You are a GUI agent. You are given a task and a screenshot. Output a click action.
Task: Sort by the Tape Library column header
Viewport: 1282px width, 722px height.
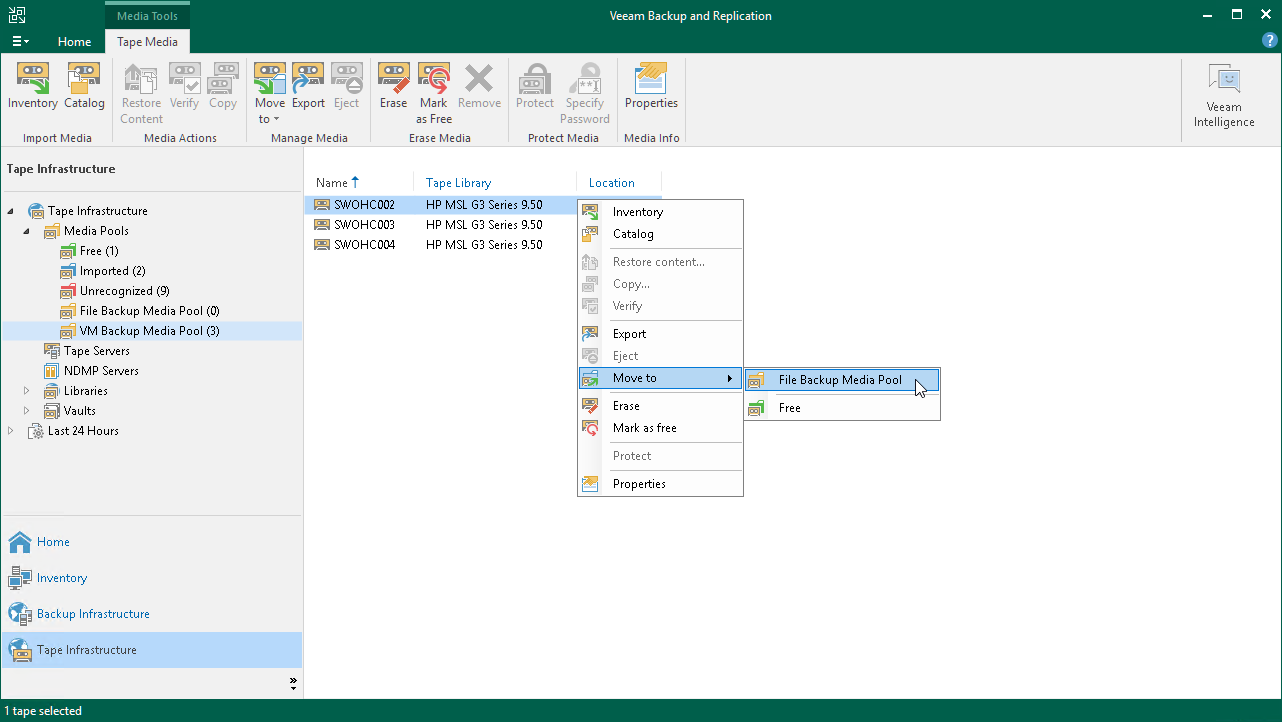click(x=495, y=183)
